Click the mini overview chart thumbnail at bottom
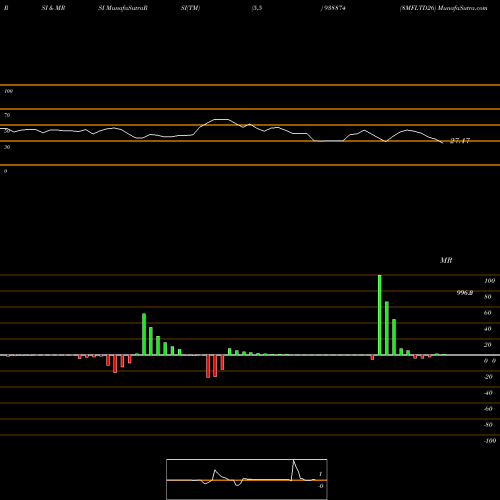The height and width of the screenshot is (500, 500). [x=247, y=479]
